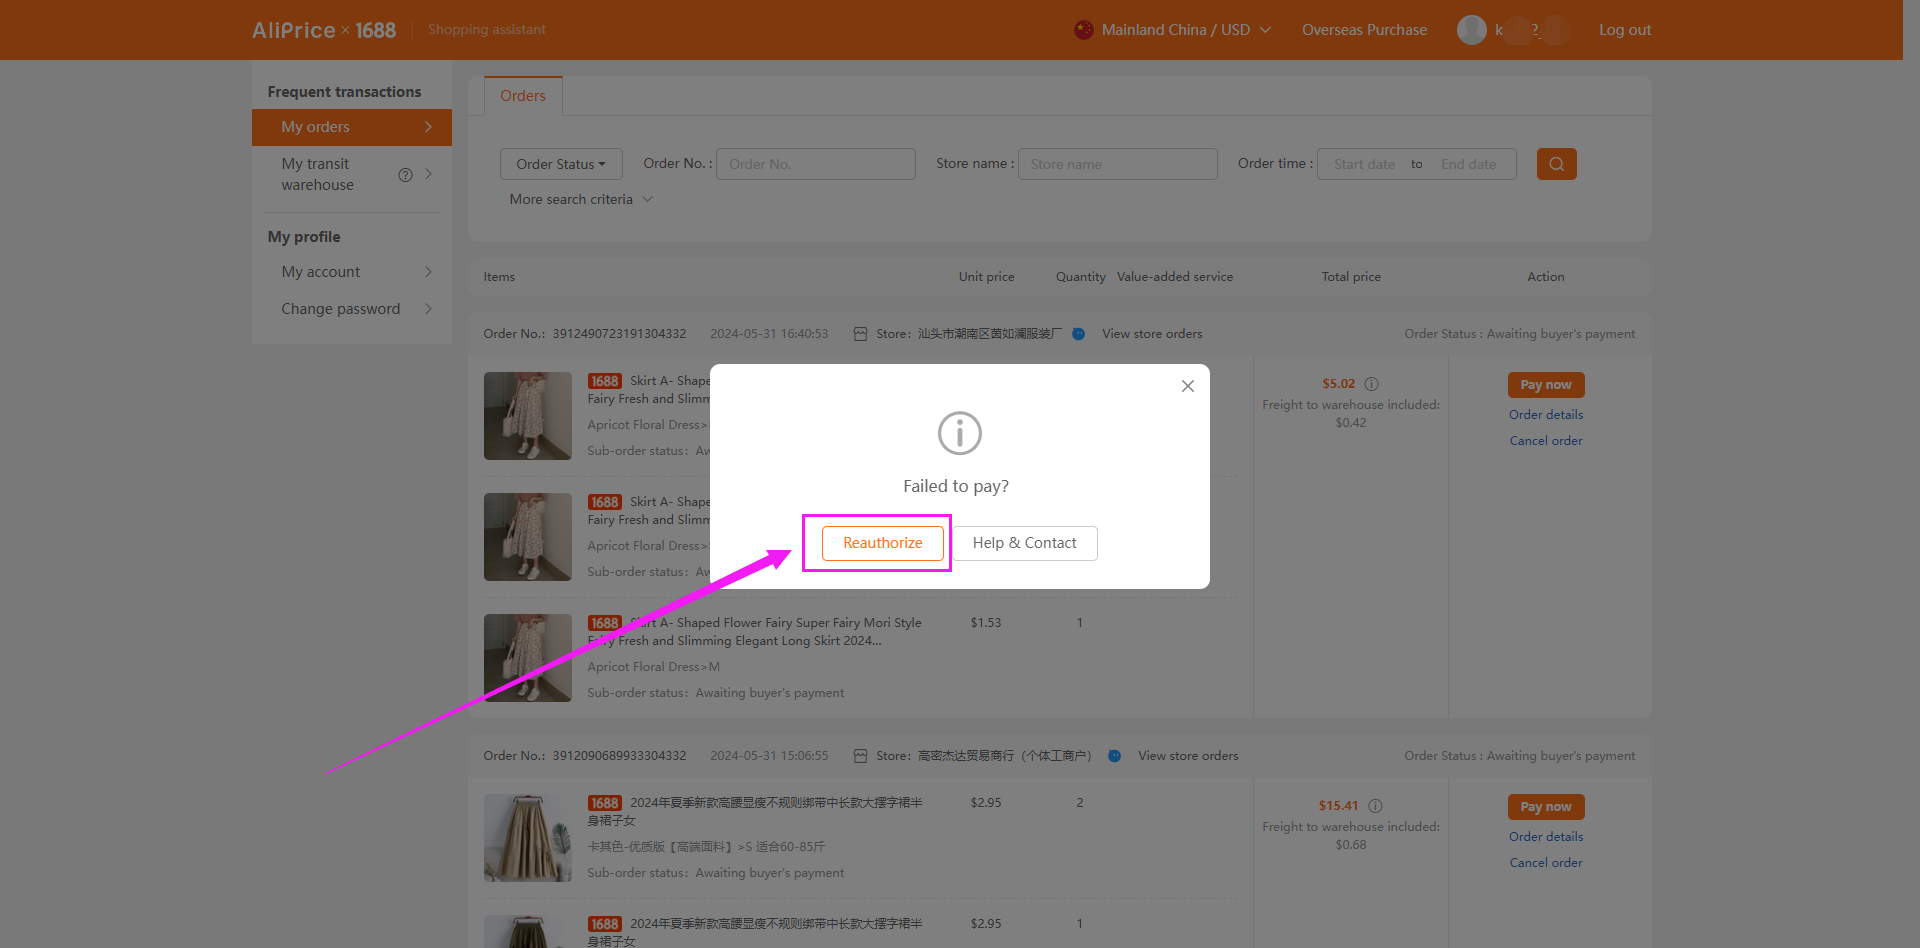Click khaki pleated skirt thumbnail
The height and width of the screenshot is (948, 1920).
click(528, 838)
